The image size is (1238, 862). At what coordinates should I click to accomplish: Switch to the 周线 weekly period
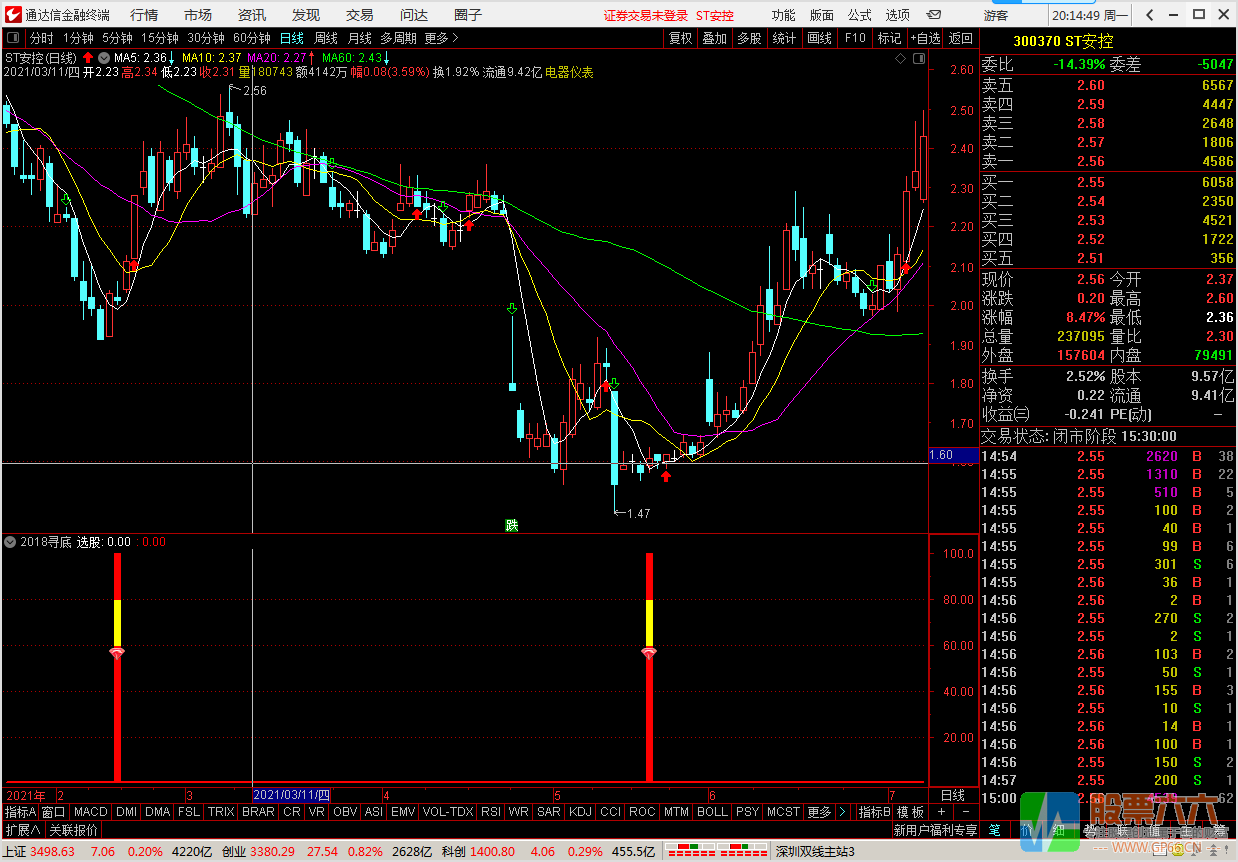point(326,38)
